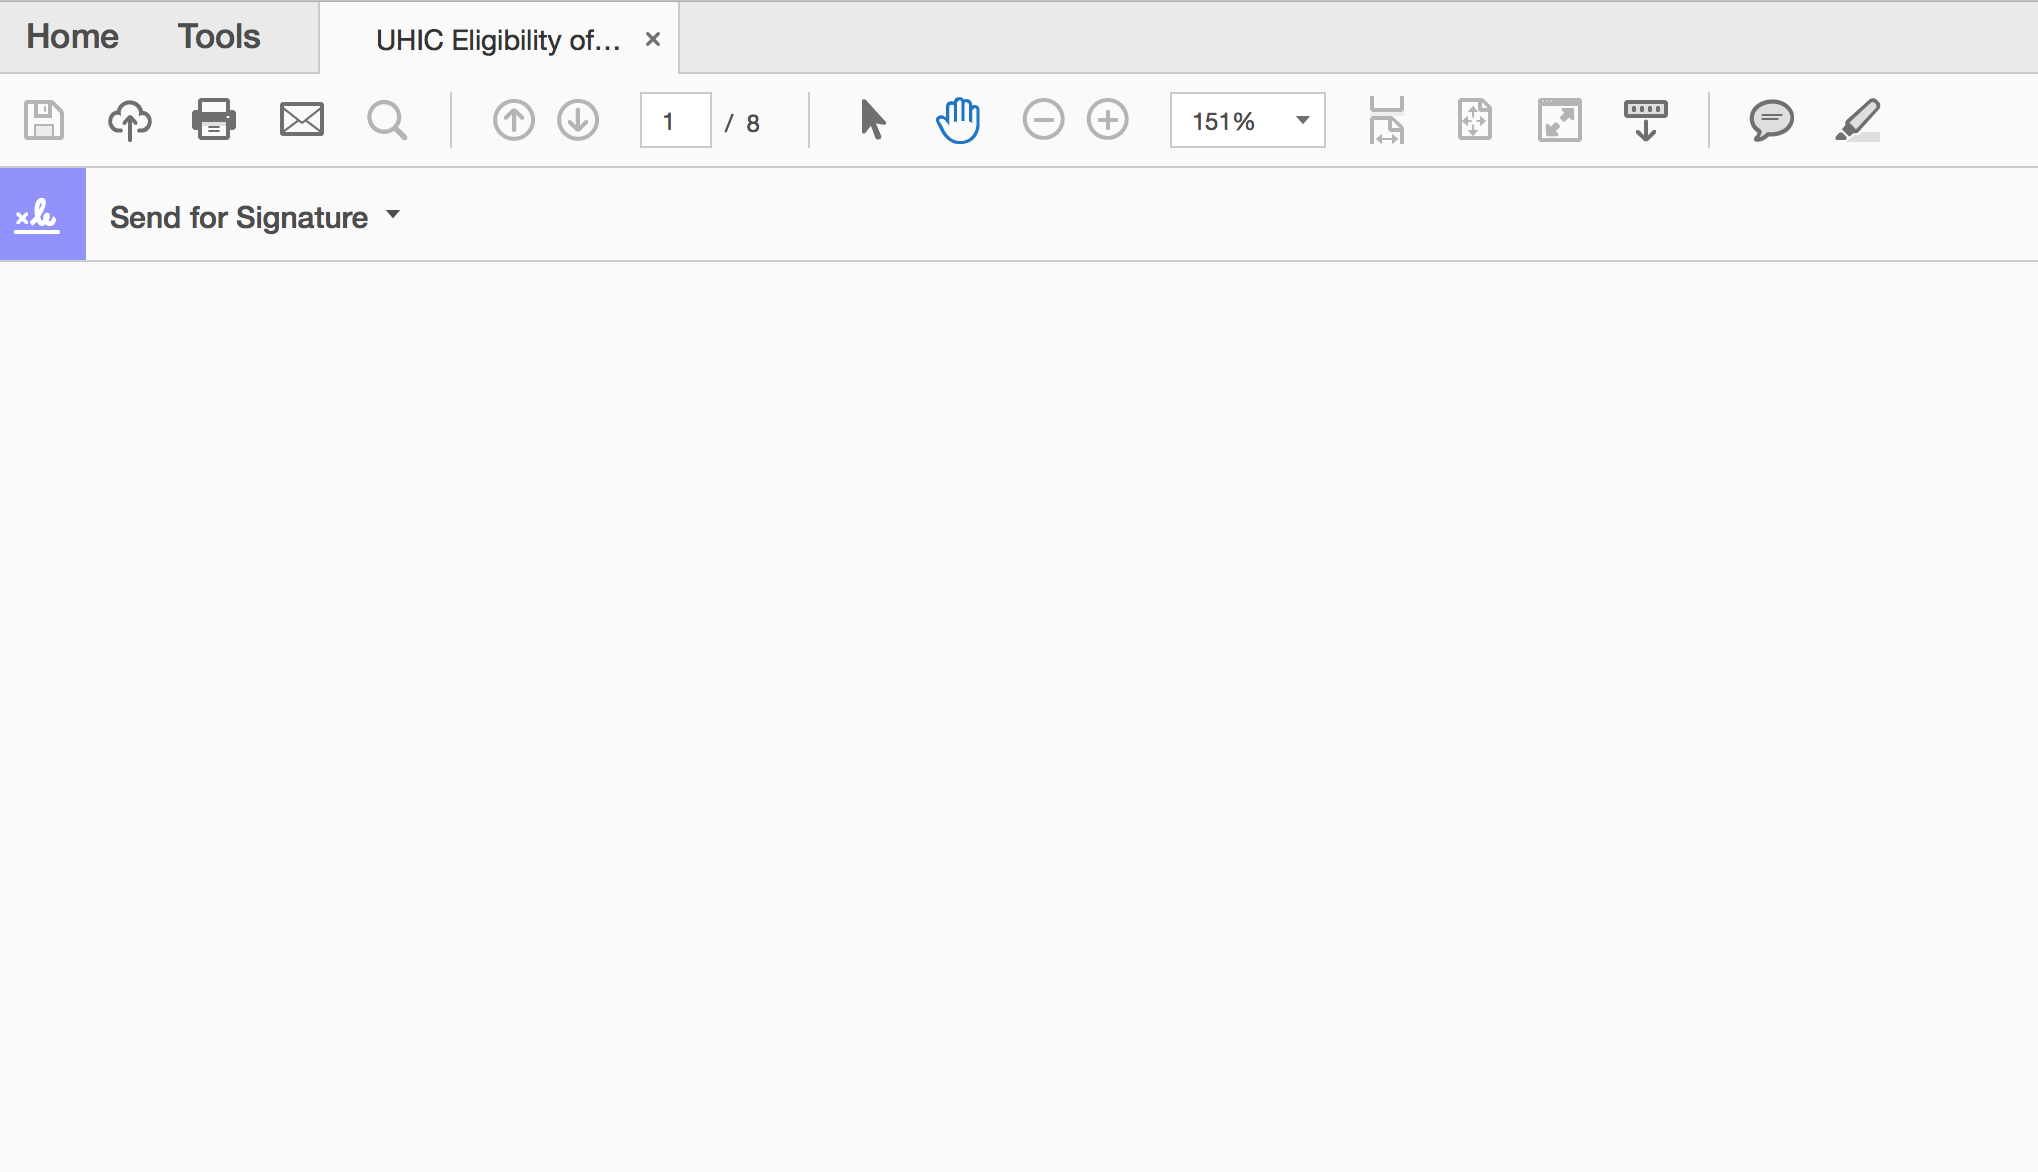Select the Arrow selection tool
2038x1172 pixels.
pos(873,120)
